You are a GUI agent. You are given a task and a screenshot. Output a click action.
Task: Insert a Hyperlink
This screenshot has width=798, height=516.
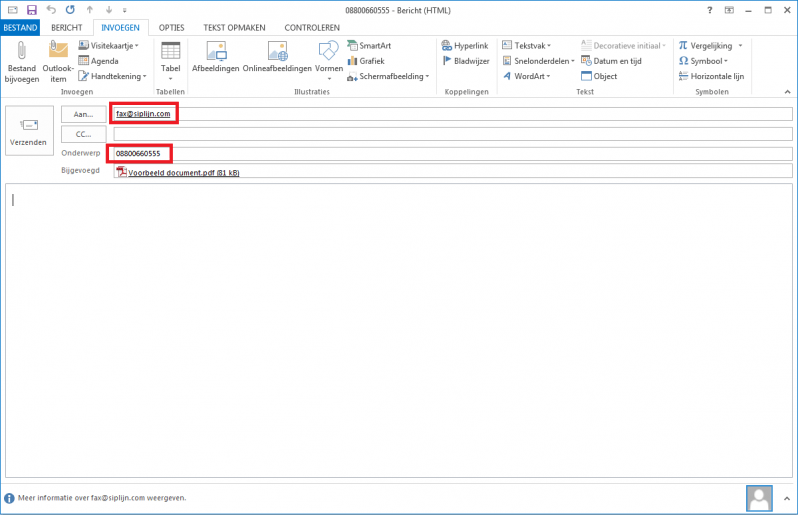(465, 46)
